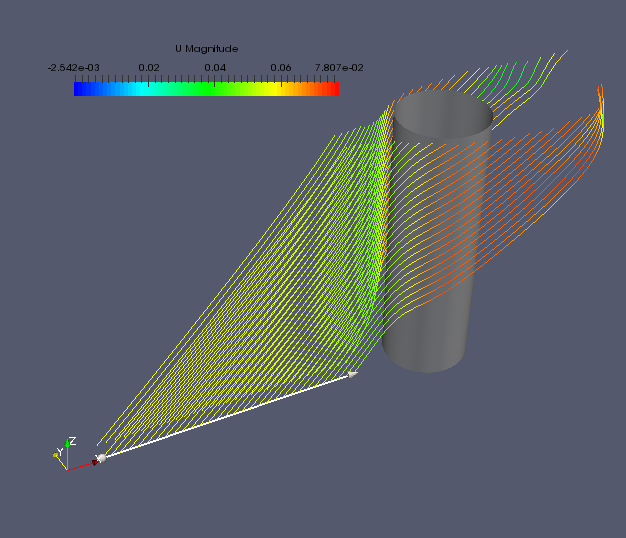Select the white seed line midpoint
Image resolution: width=626 pixels, height=538 pixels.
(x=227, y=416)
